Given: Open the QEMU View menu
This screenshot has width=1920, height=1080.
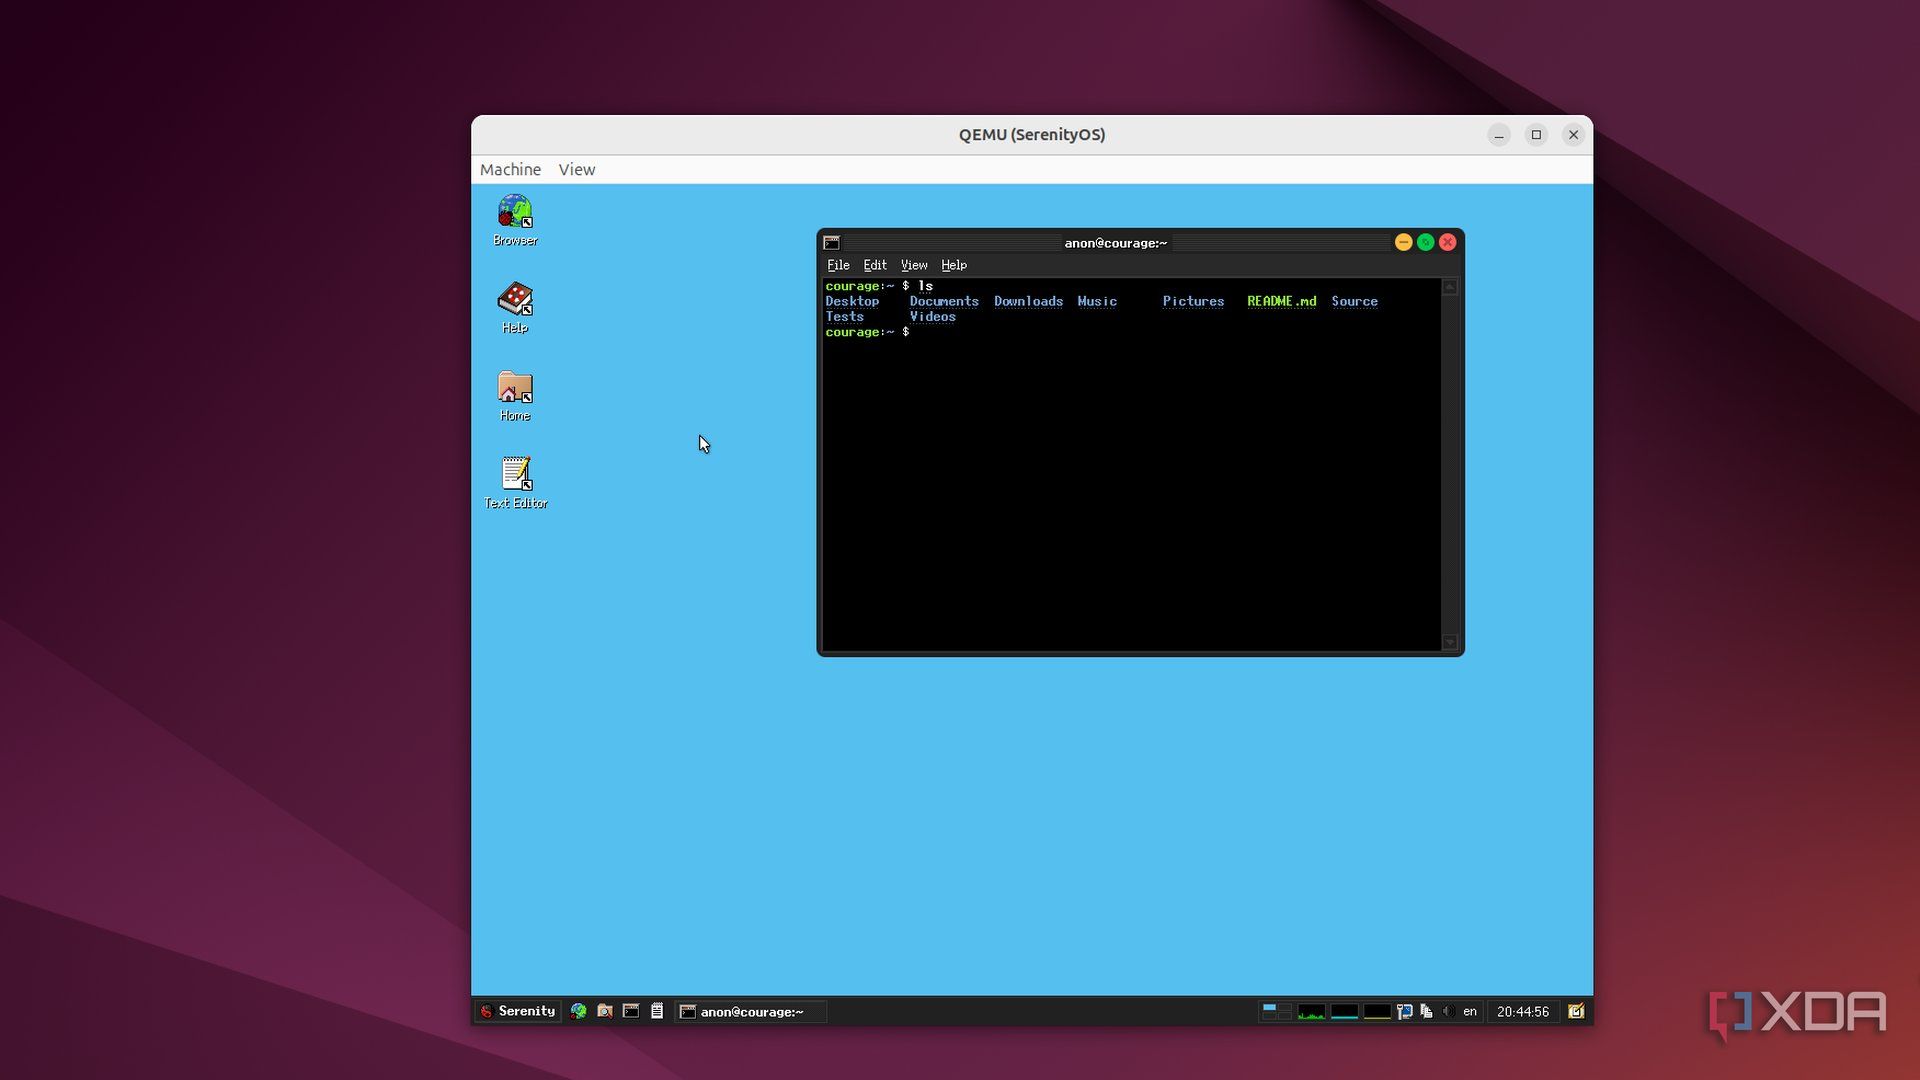Looking at the screenshot, I should 577,169.
